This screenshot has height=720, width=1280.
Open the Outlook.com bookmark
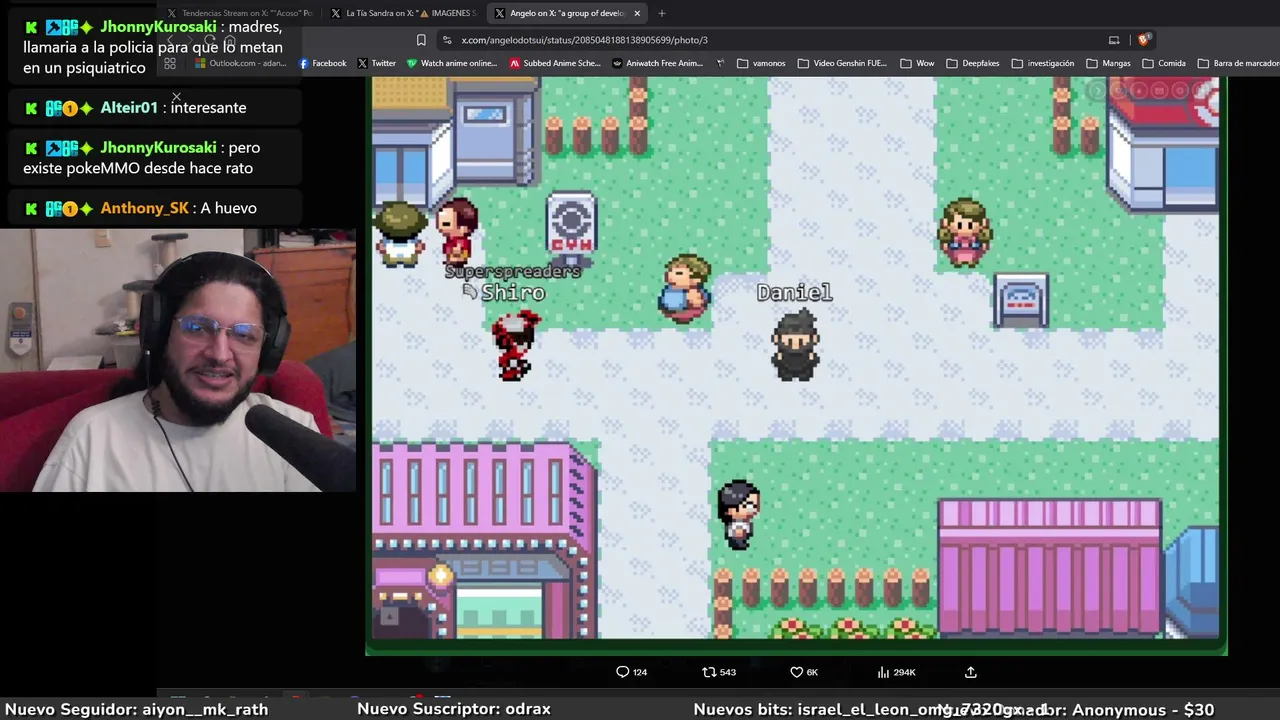tap(241, 63)
